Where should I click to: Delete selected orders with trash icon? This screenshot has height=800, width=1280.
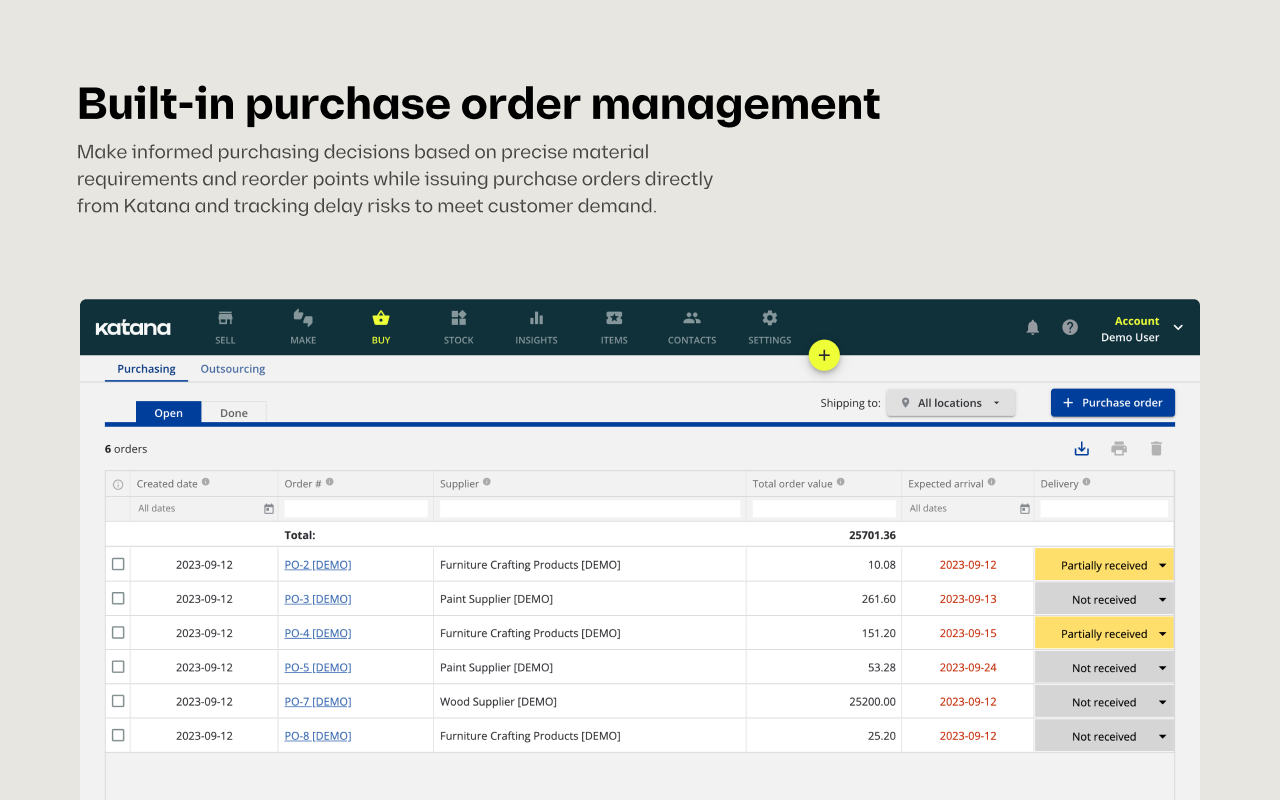[x=1156, y=449]
